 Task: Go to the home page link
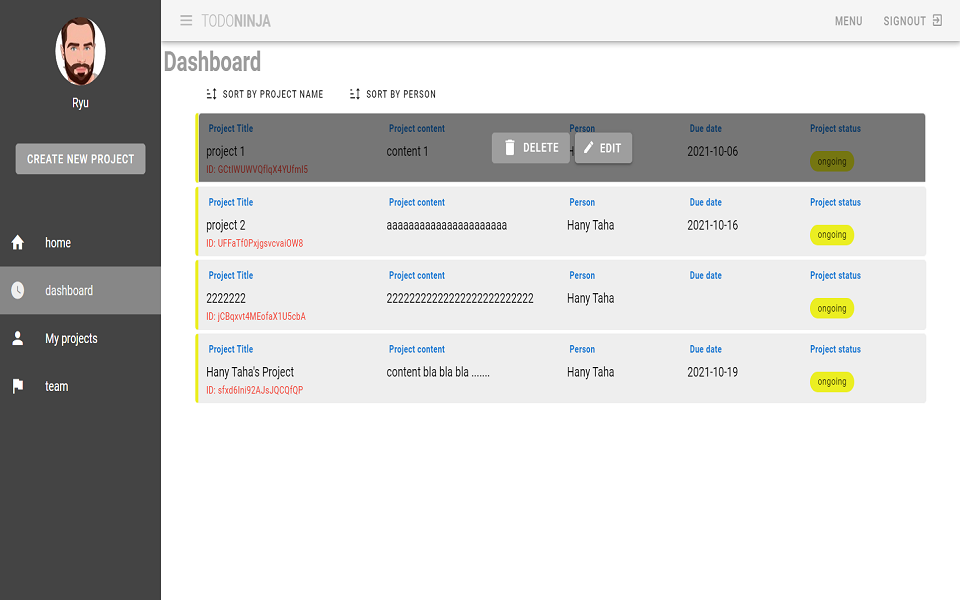click(58, 243)
